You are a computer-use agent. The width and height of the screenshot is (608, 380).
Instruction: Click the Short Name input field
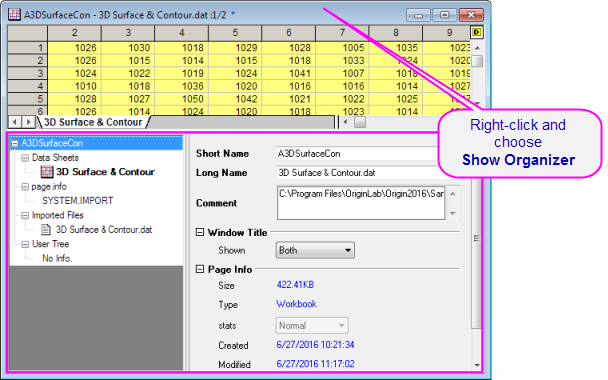(357, 154)
